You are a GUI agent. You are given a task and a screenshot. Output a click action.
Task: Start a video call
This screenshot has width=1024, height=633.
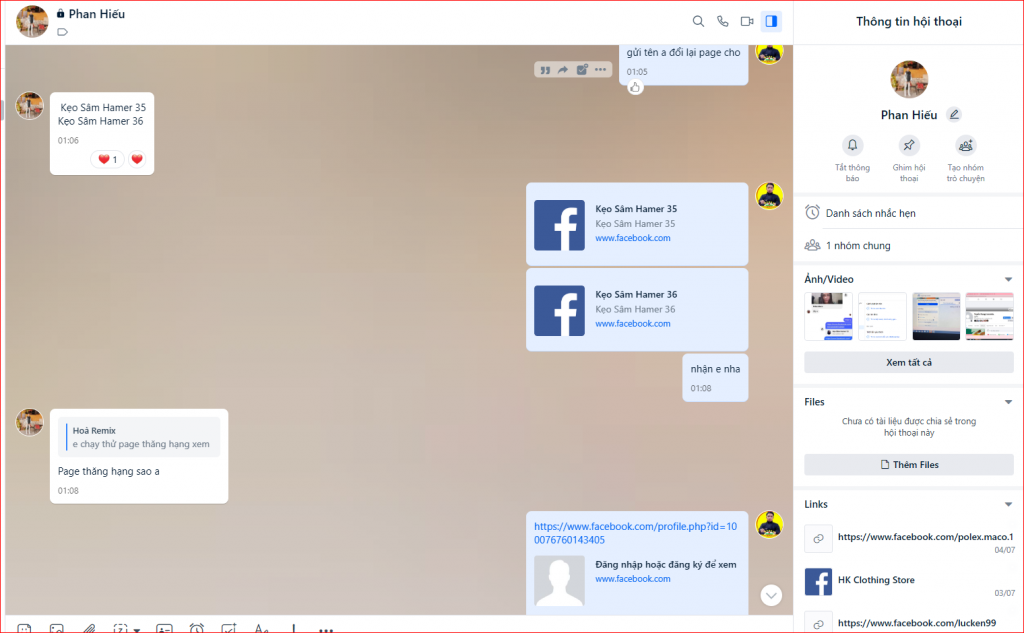click(747, 21)
